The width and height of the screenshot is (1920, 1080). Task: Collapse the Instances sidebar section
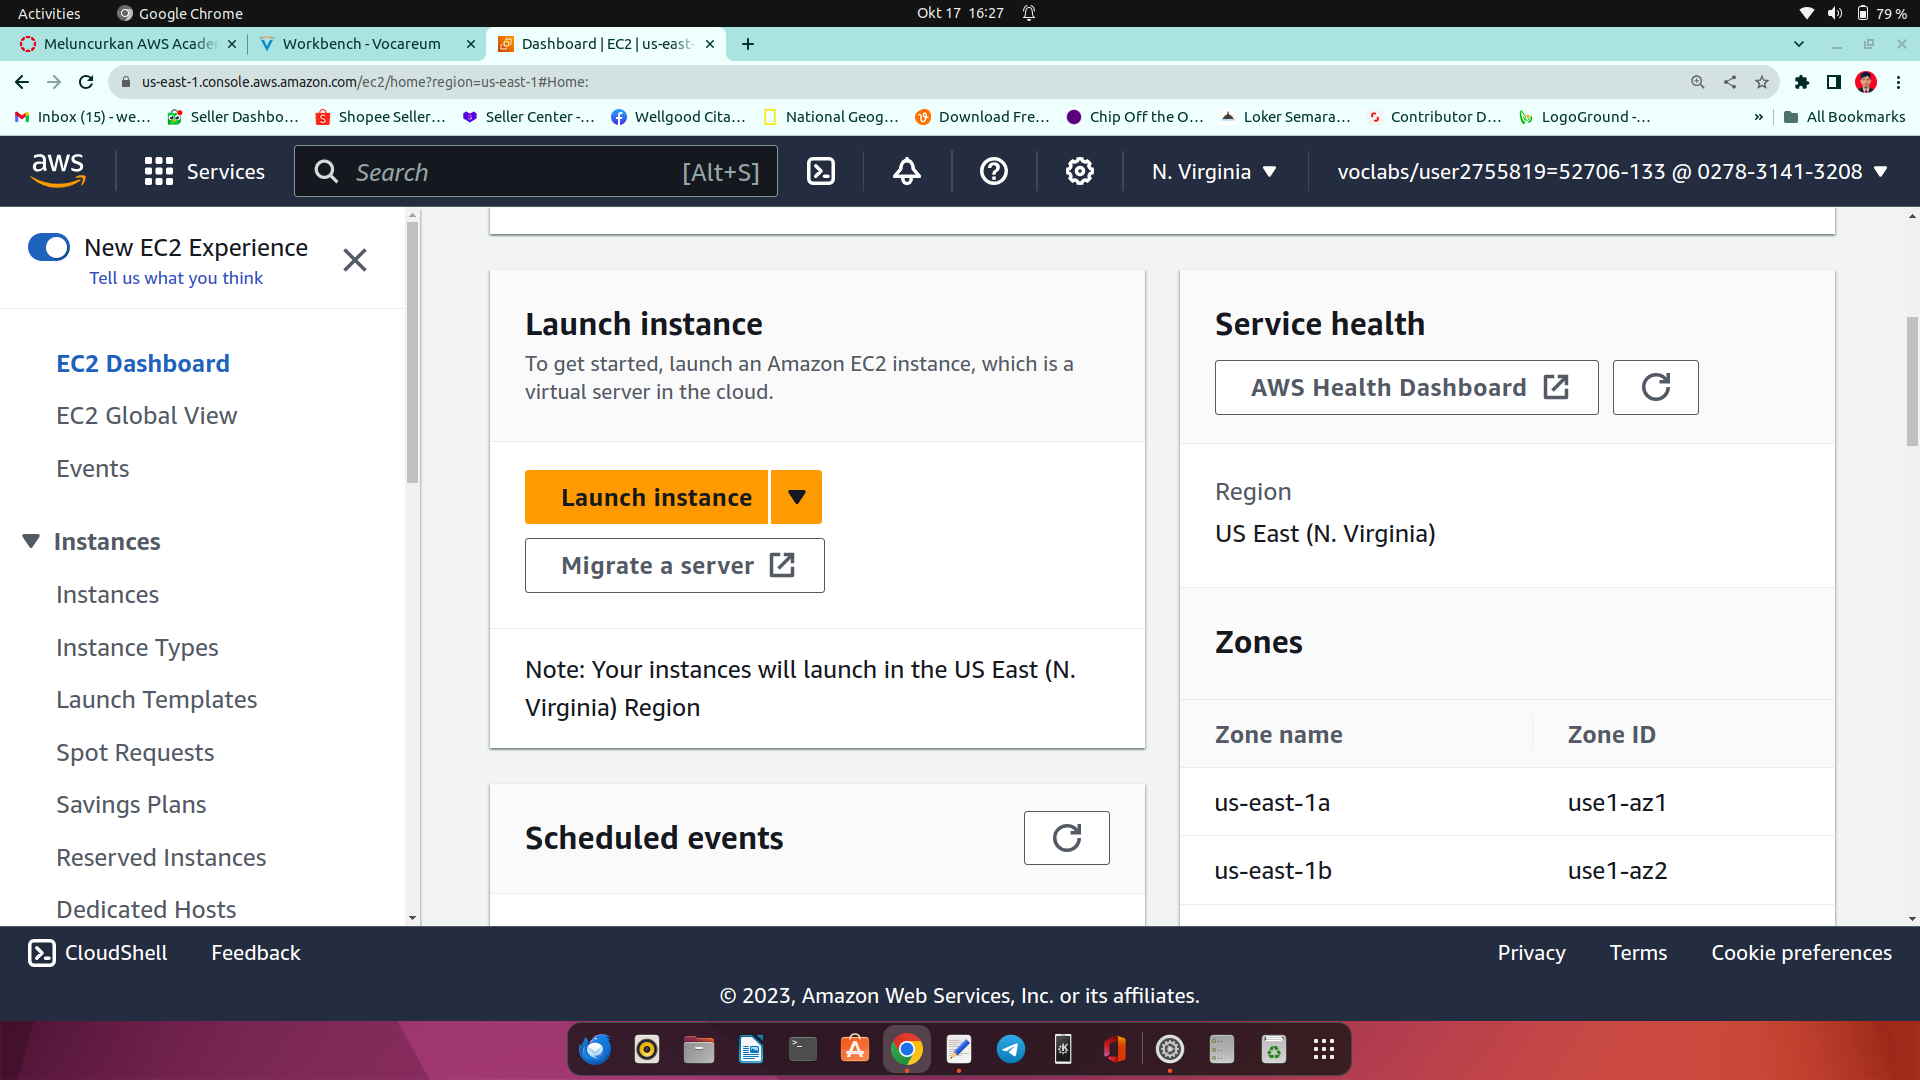coord(31,541)
